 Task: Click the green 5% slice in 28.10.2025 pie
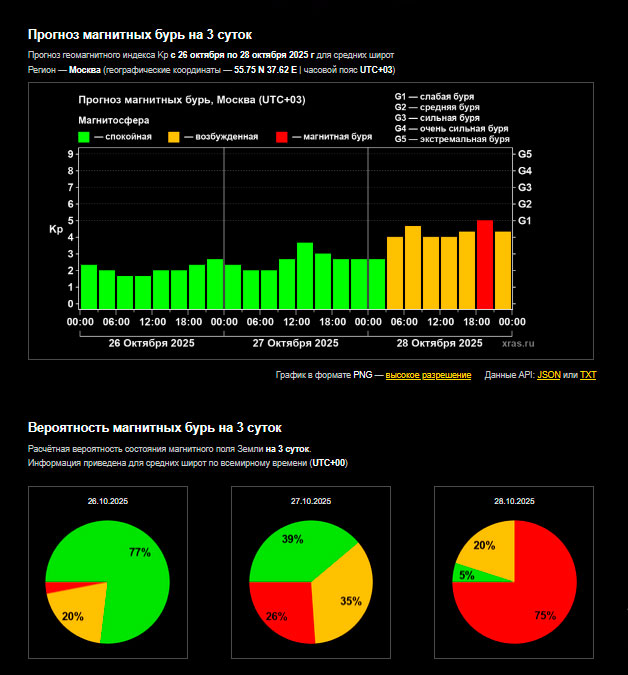point(466,575)
